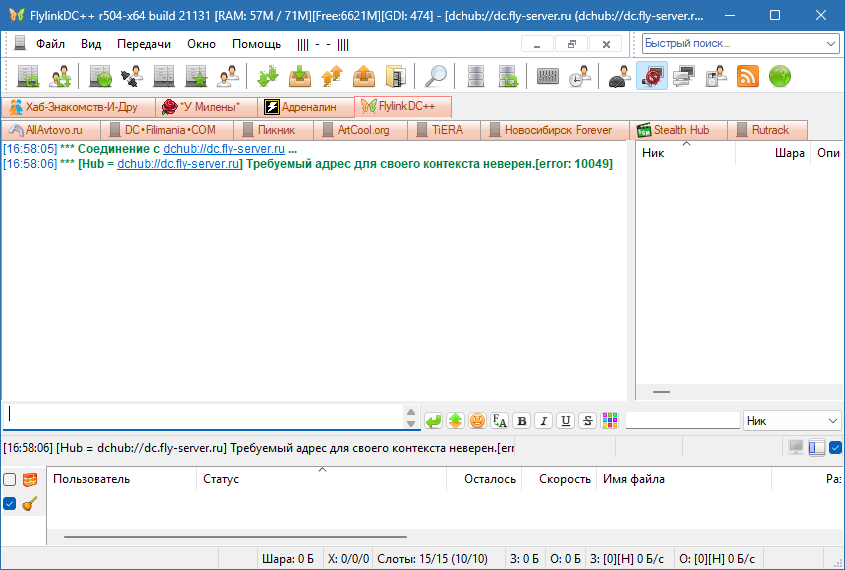Switch to the Rutrack tab
Viewport: 845px width, 570px height.
767,130
